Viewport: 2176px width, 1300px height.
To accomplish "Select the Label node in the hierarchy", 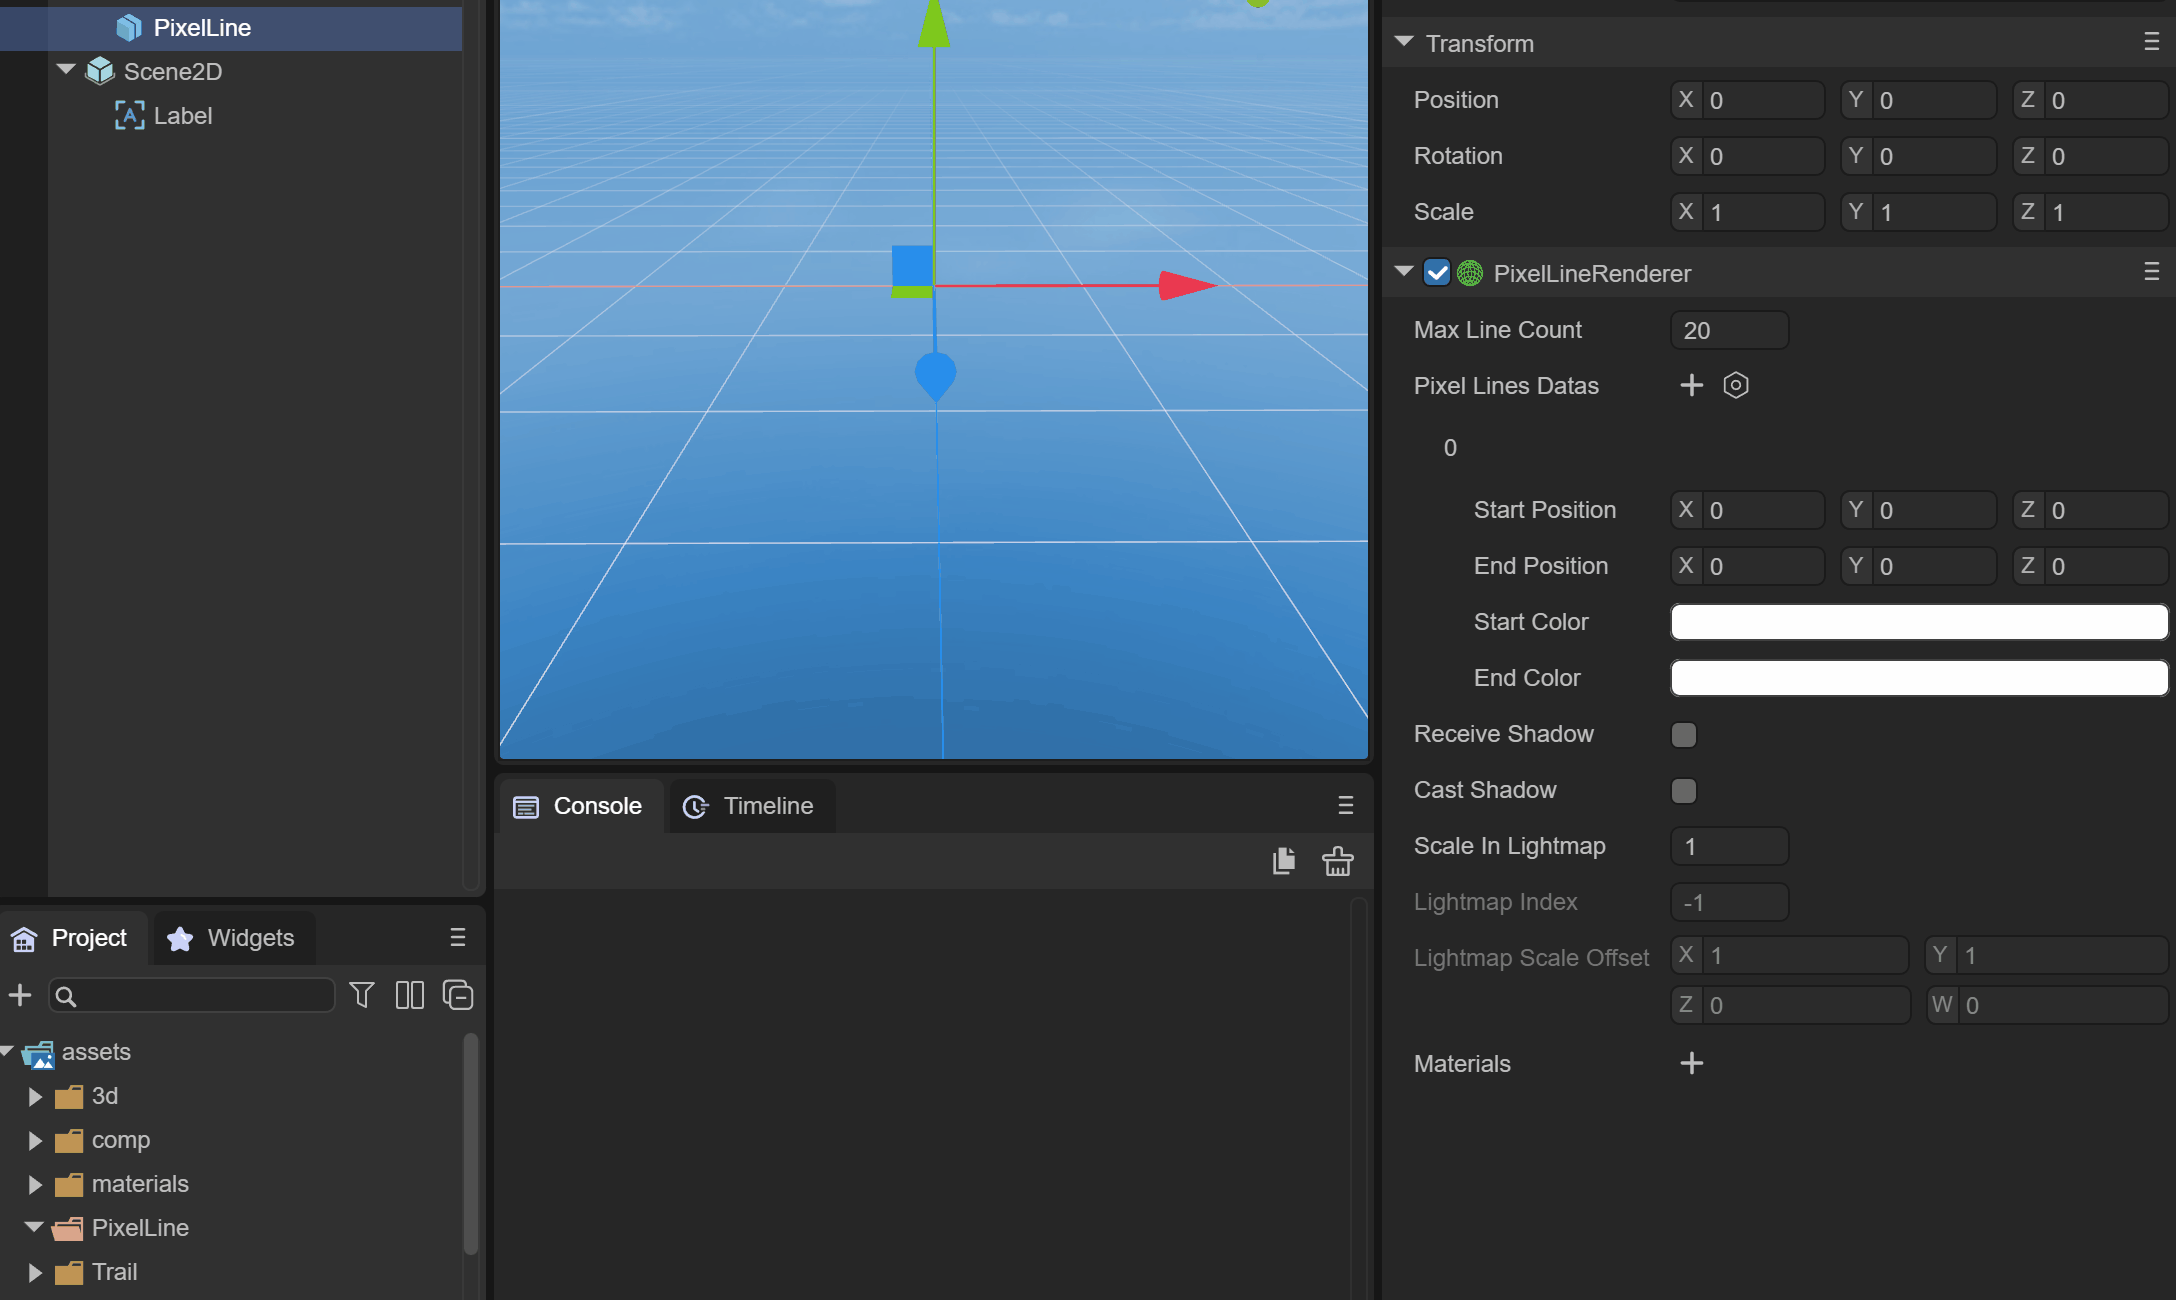I will click(182, 116).
